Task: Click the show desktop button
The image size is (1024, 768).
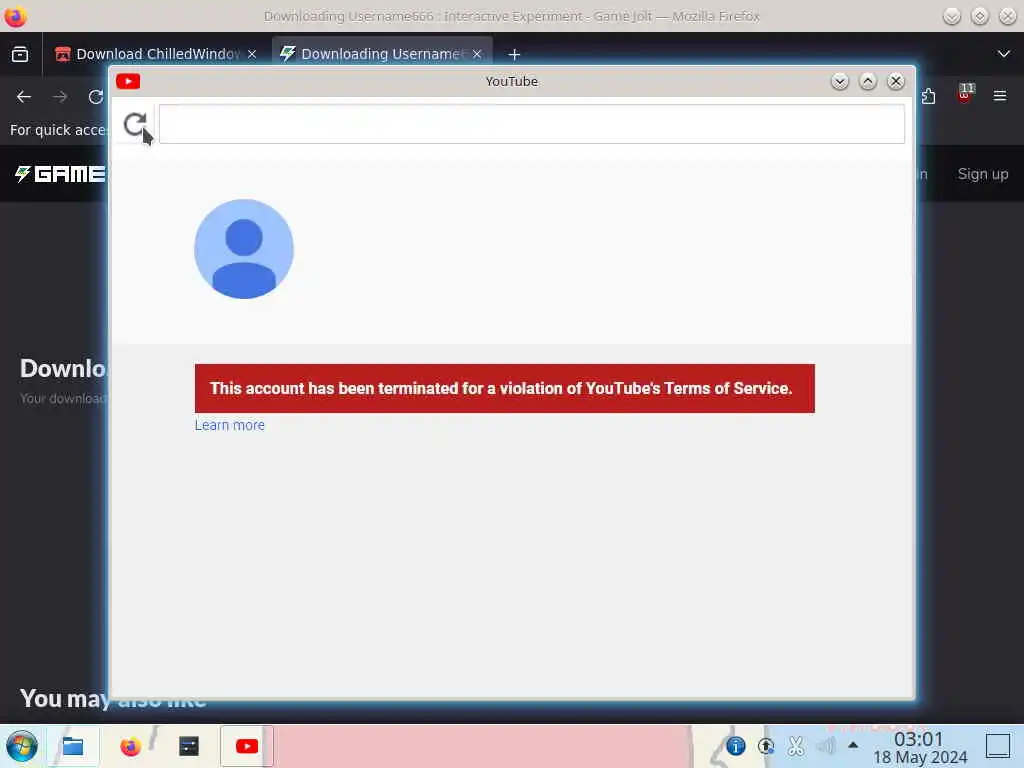Action: 998,746
